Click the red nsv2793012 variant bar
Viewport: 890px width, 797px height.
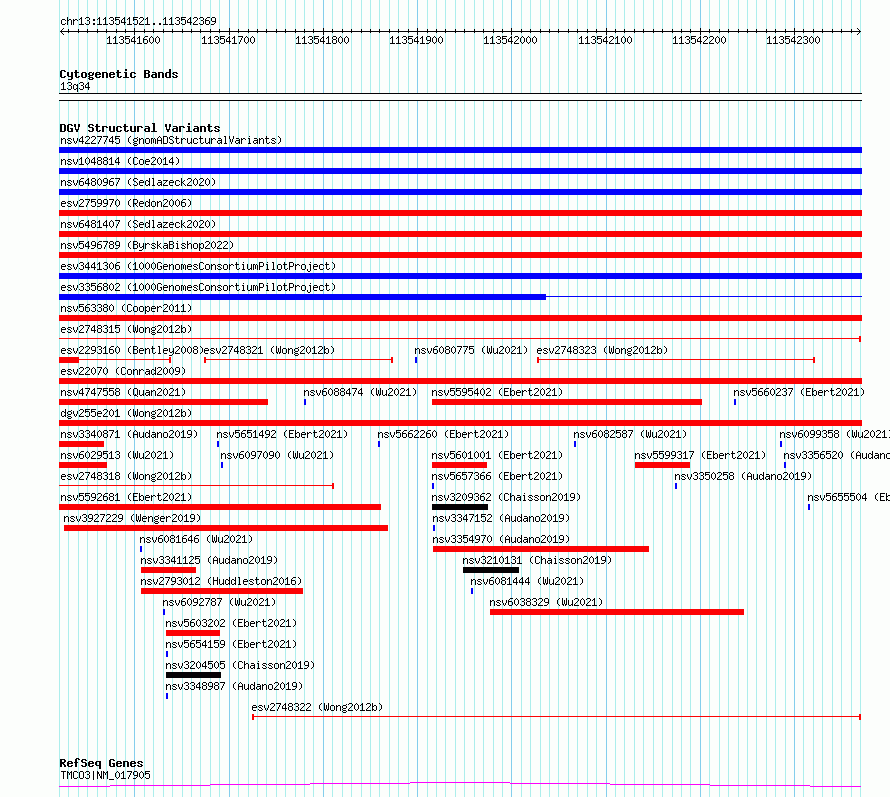(222, 591)
